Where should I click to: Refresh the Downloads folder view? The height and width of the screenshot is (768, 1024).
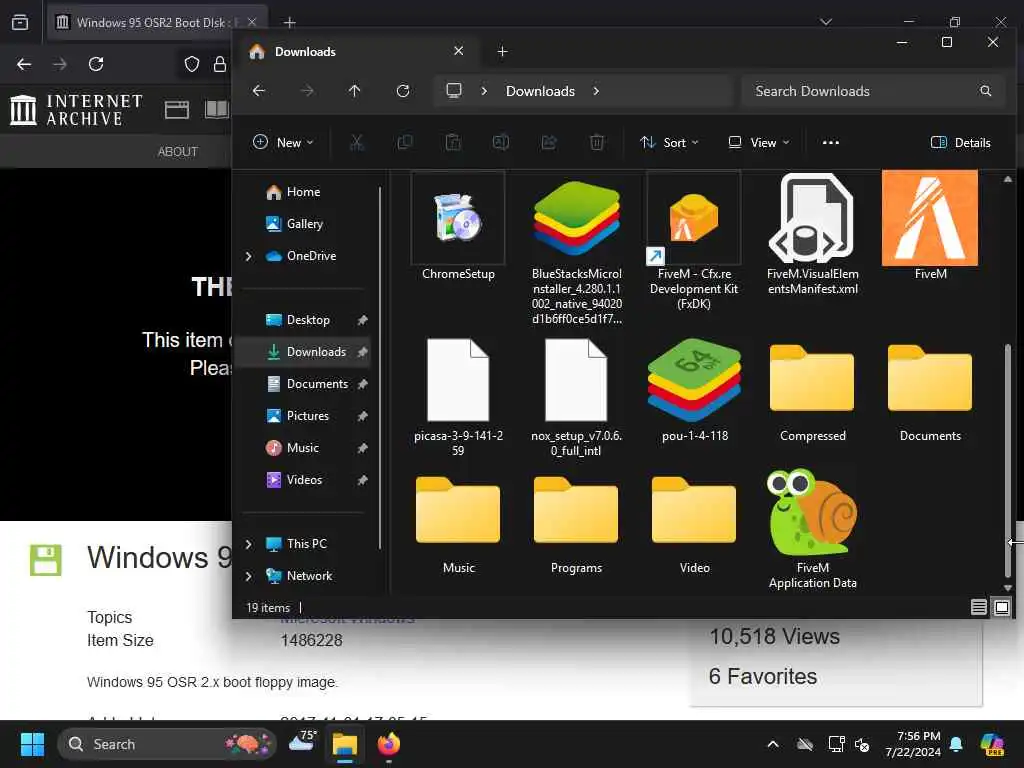(403, 91)
